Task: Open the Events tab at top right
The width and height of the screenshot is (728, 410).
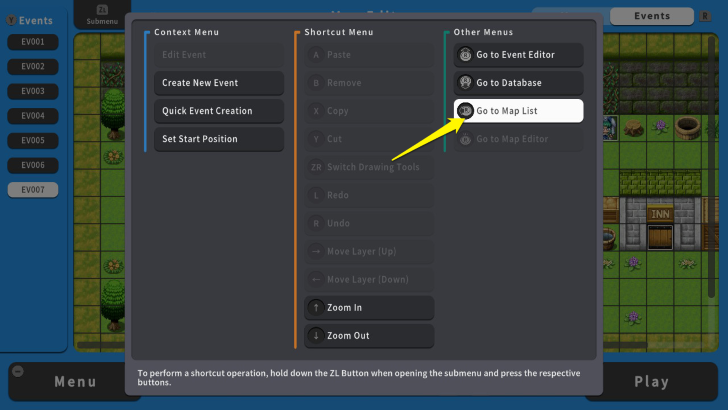Action: coord(652,16)
